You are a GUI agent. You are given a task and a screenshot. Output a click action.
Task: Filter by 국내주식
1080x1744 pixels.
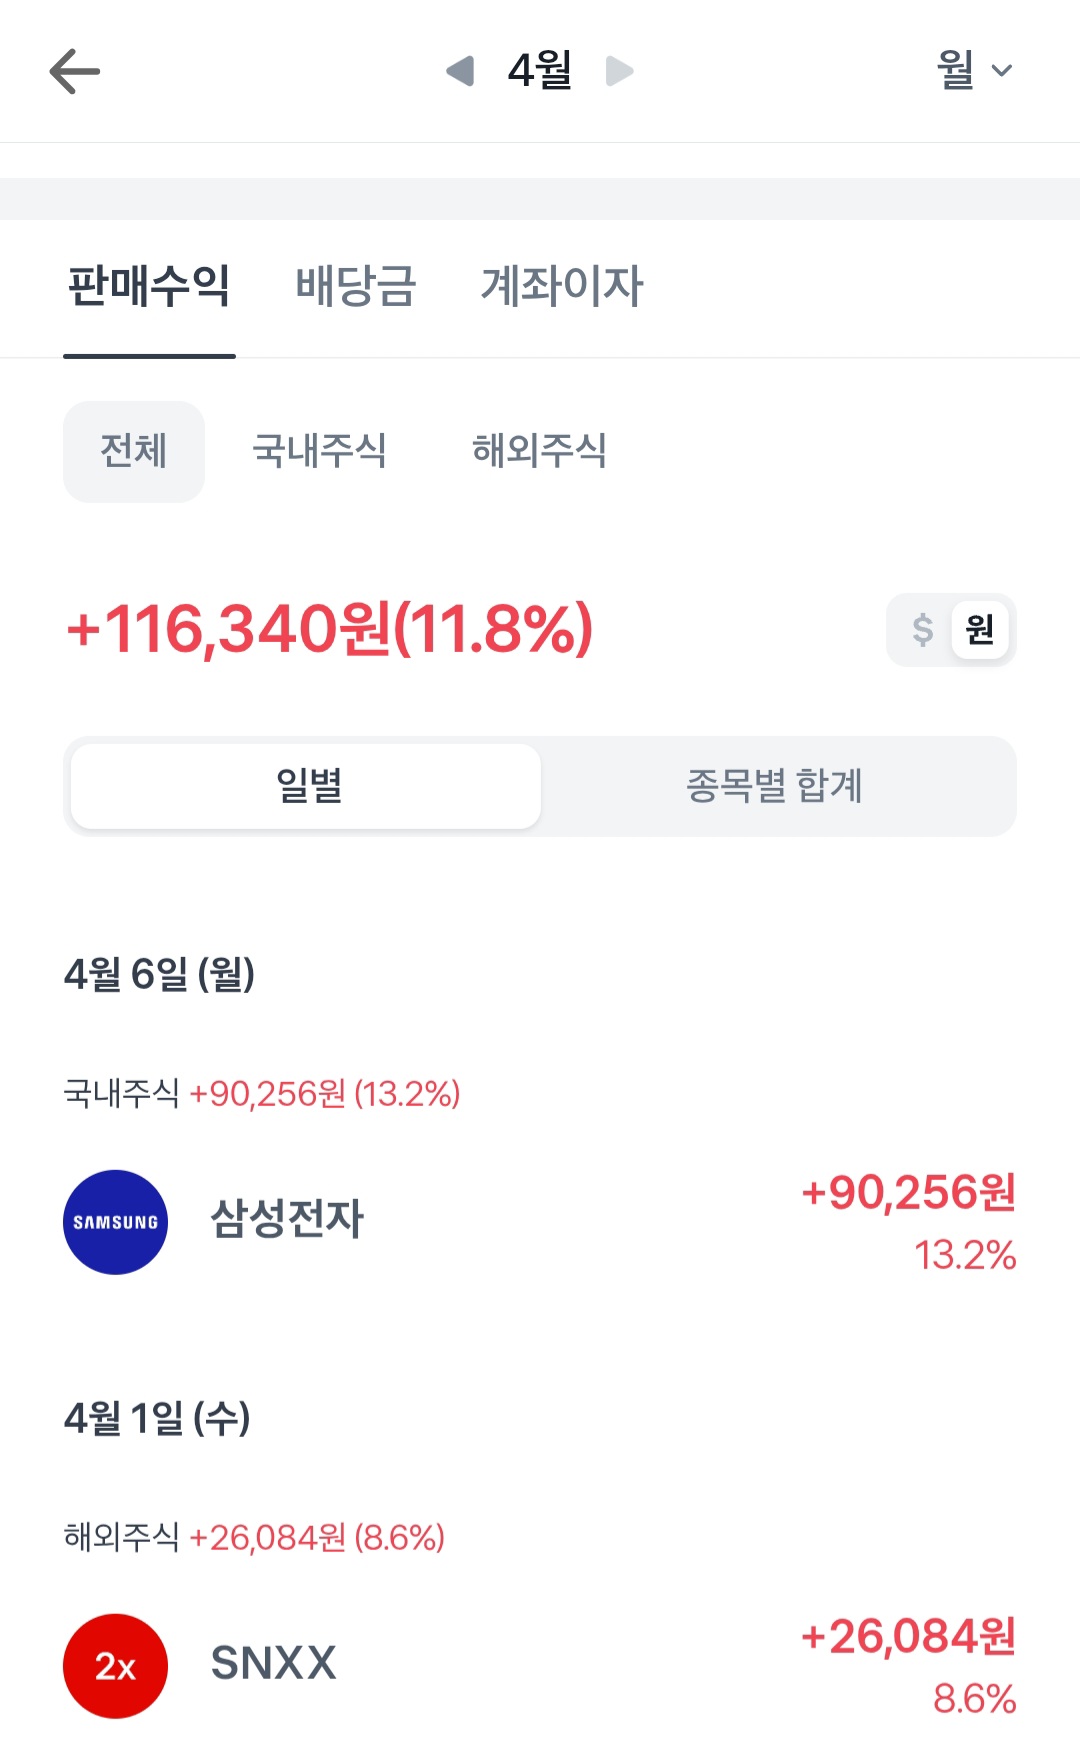coord(319,451)
